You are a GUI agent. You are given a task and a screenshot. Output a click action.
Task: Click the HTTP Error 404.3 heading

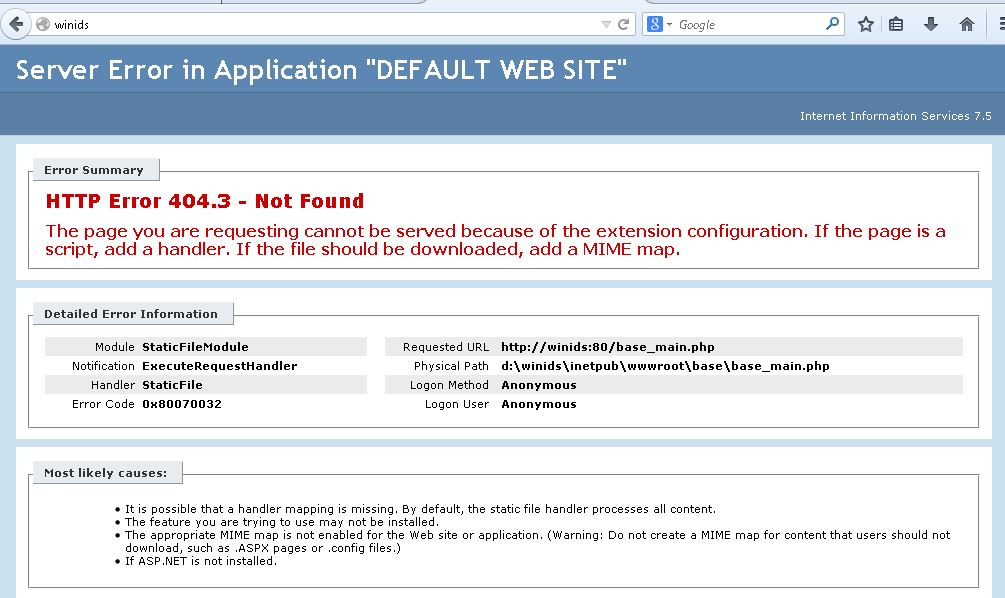pyautogui.click(x=205, y=201)
